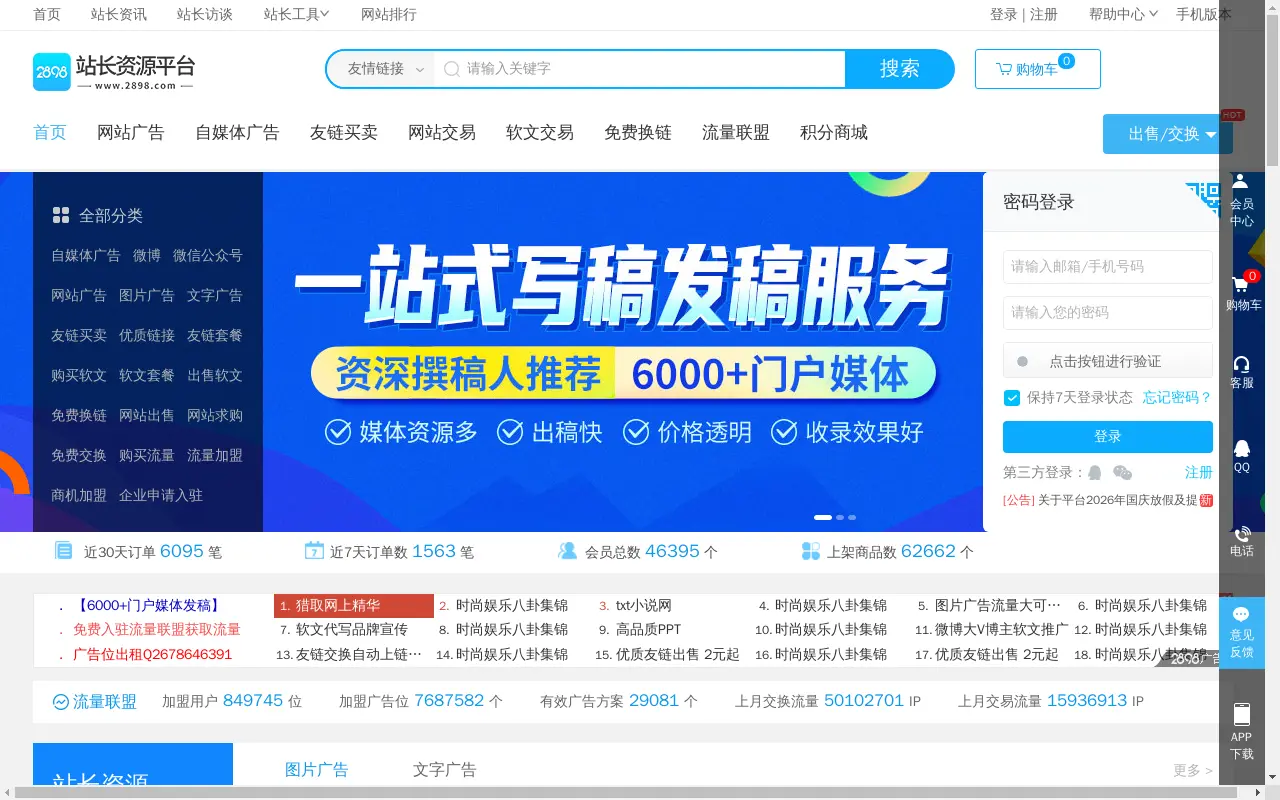Viewport: 1280px width, 800px height.
Task: Open 高品质PPT ad link
Action: (648, 630)
